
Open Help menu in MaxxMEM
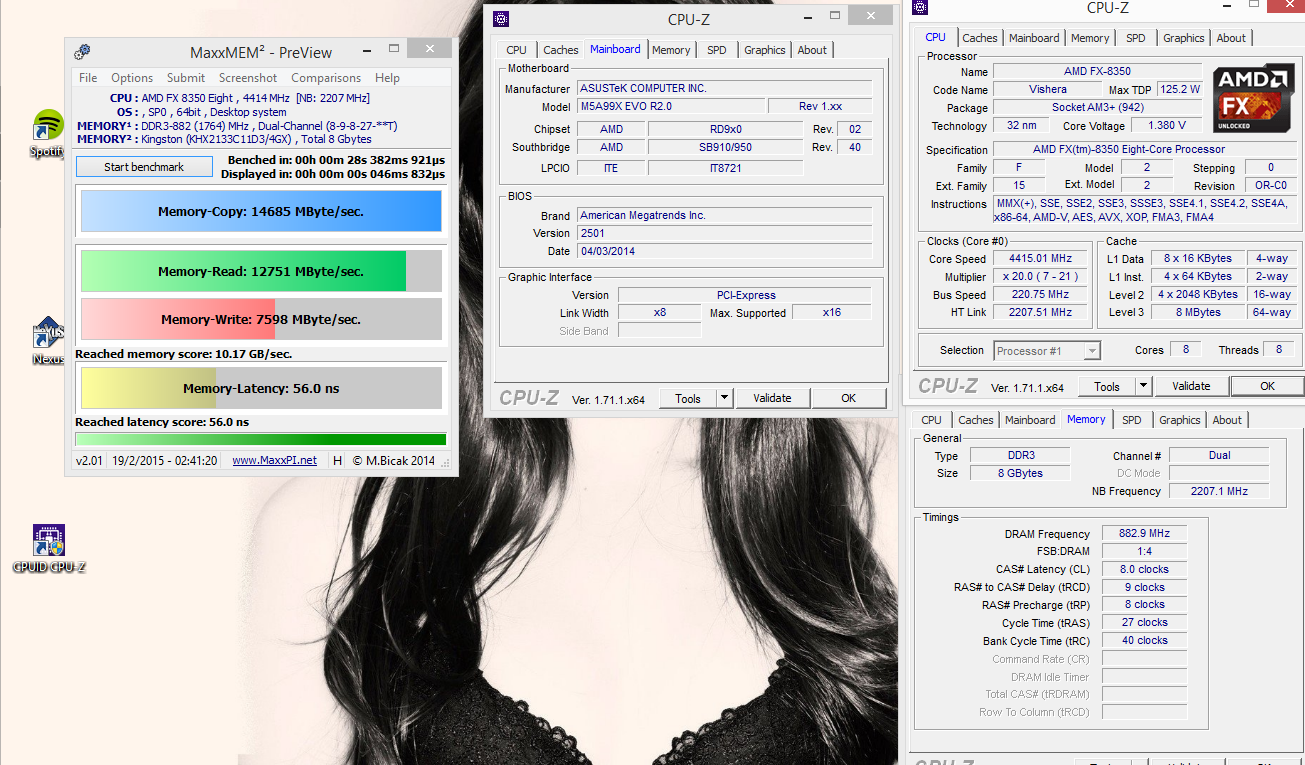(x=387, y=77)
